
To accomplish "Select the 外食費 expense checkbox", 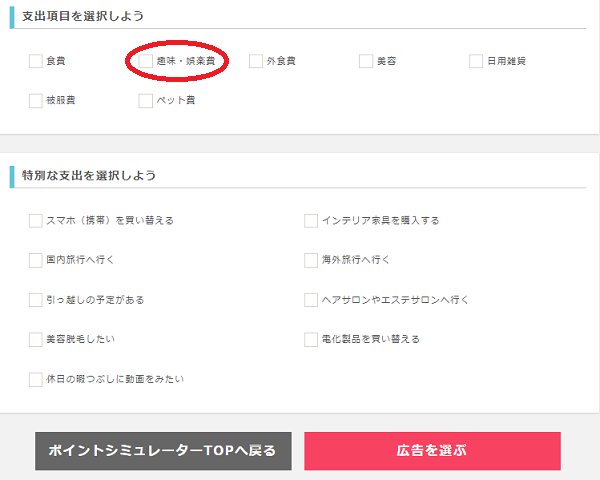I will 256,61.
